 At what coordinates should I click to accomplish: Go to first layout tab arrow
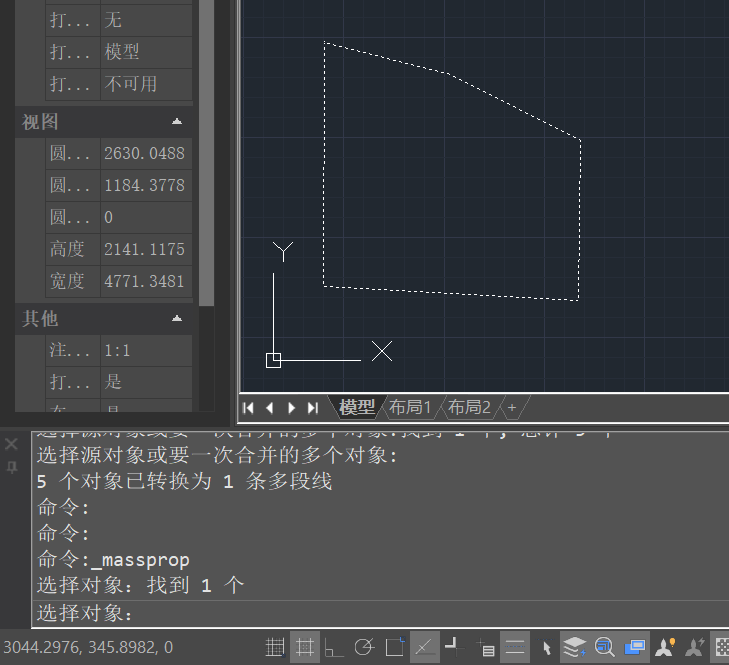click(x=248, y=408)
